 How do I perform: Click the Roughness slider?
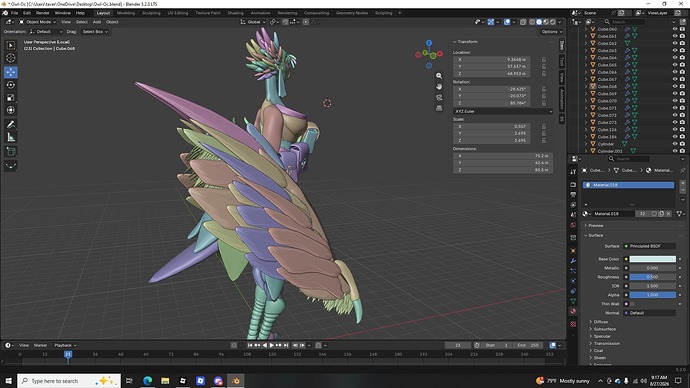pyautogui.click(x=653, y=277)
